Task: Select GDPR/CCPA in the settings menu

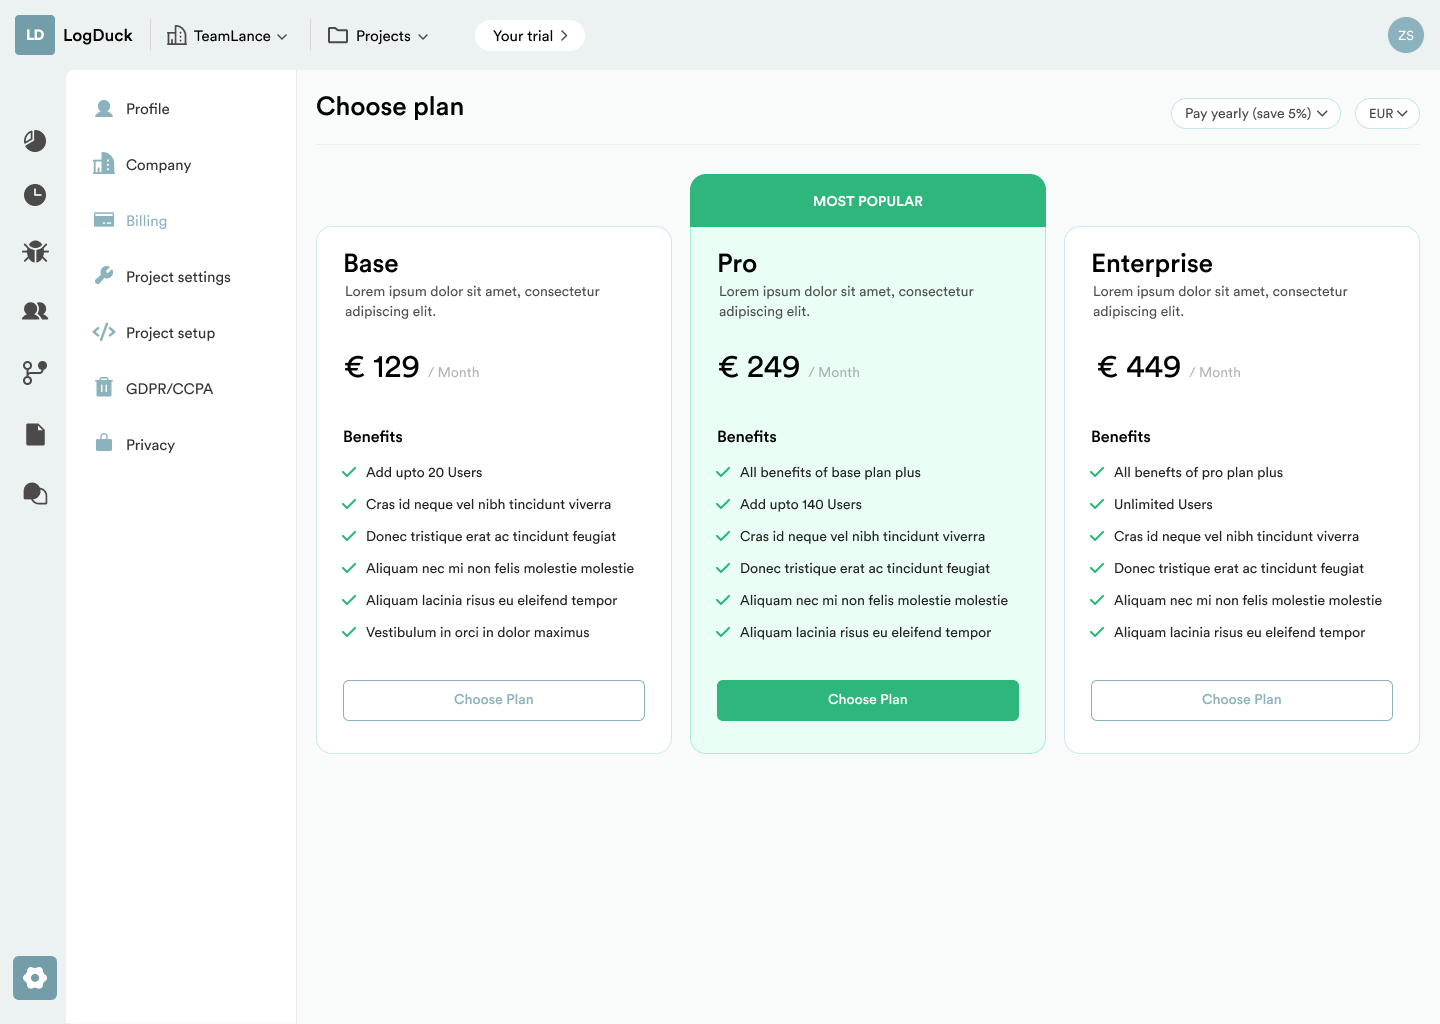Action: (x=169, y=389)
